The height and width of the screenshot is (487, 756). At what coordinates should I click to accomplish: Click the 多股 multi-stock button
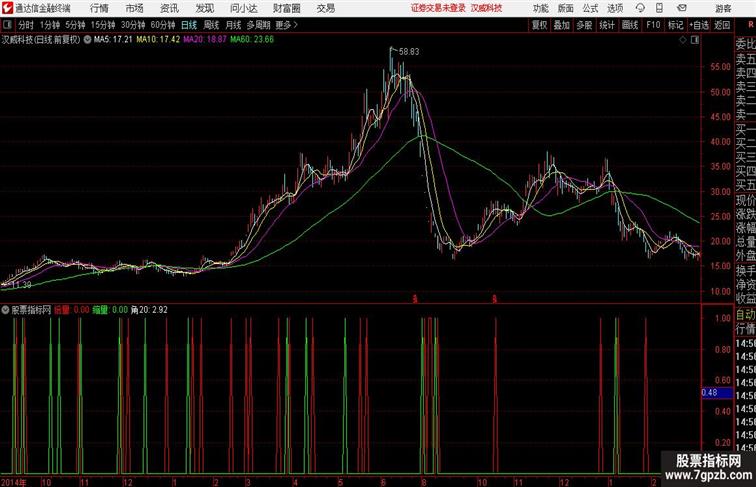pyautogui.click(x=584, y=25)
